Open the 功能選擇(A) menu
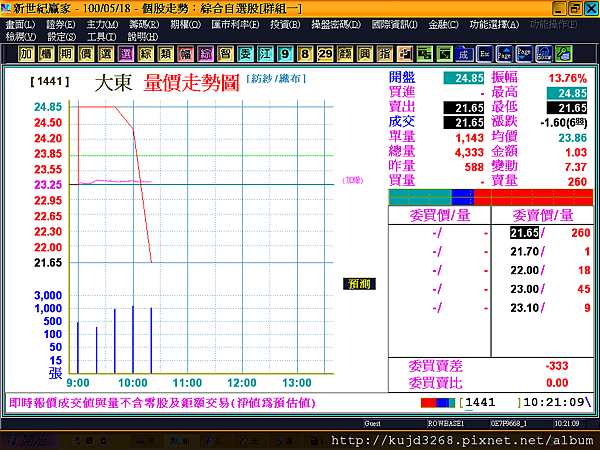Image resolution: width=600 pixels, height=450 pixels. click(x=494, y=24)
